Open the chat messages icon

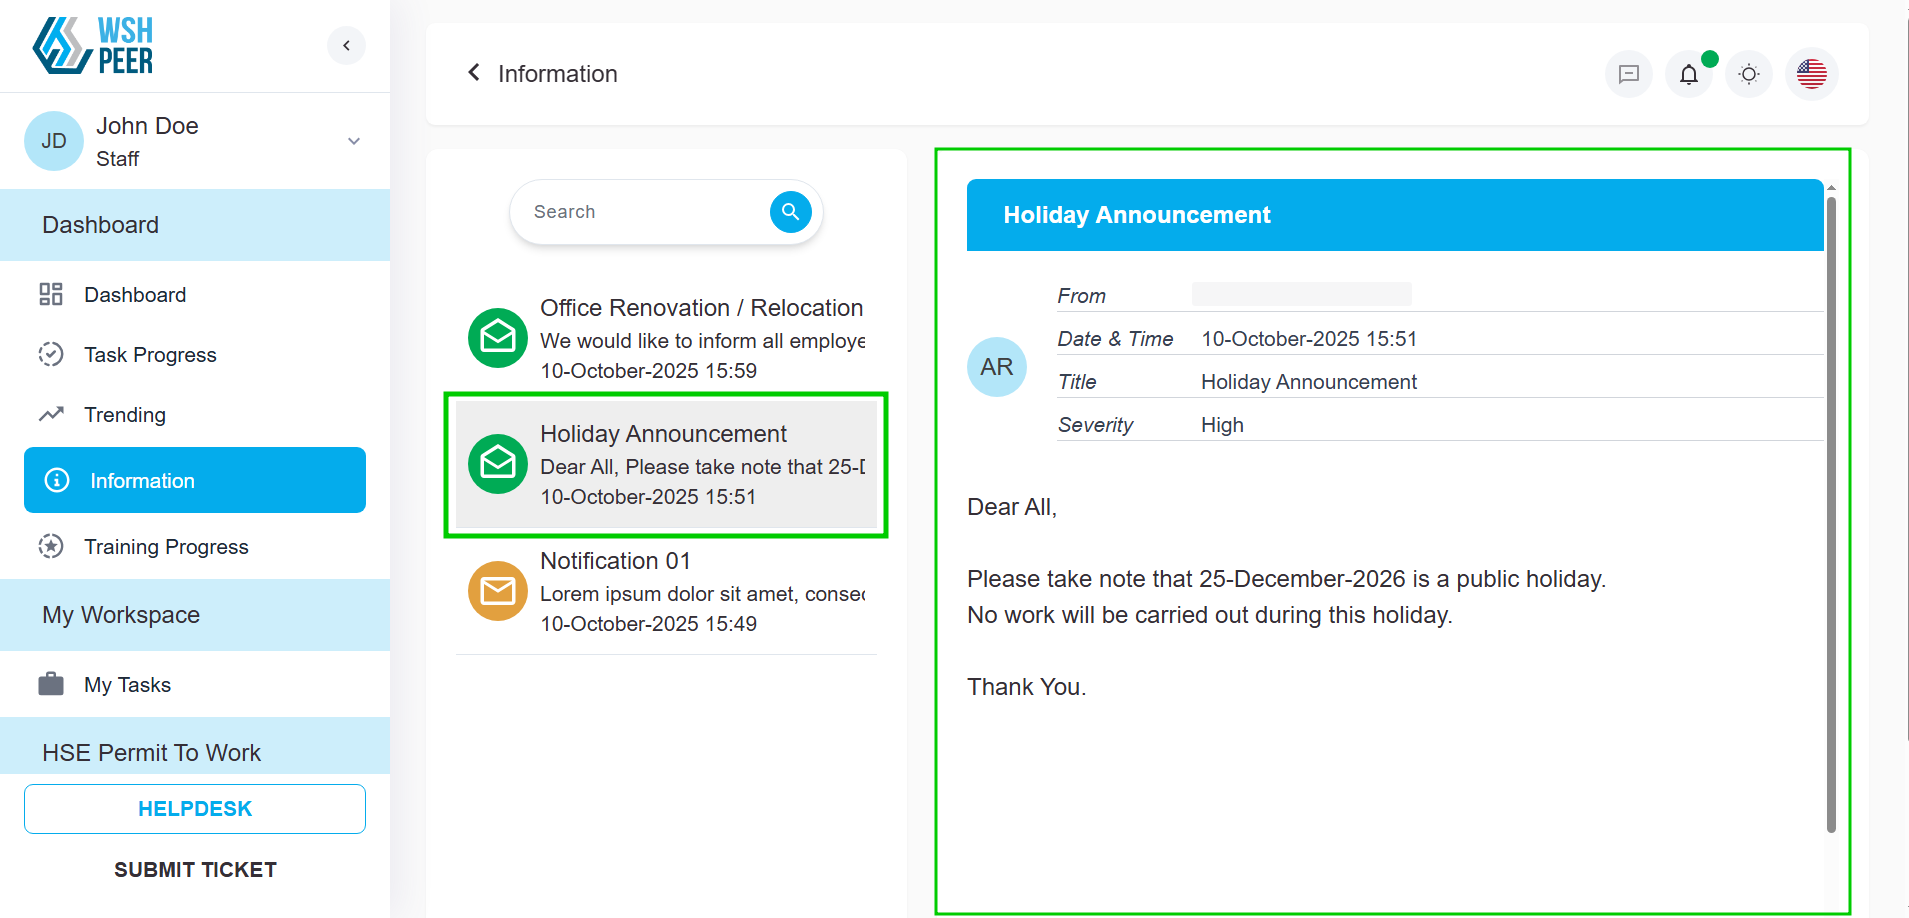pyautogui.click(x=1628, y=74)
